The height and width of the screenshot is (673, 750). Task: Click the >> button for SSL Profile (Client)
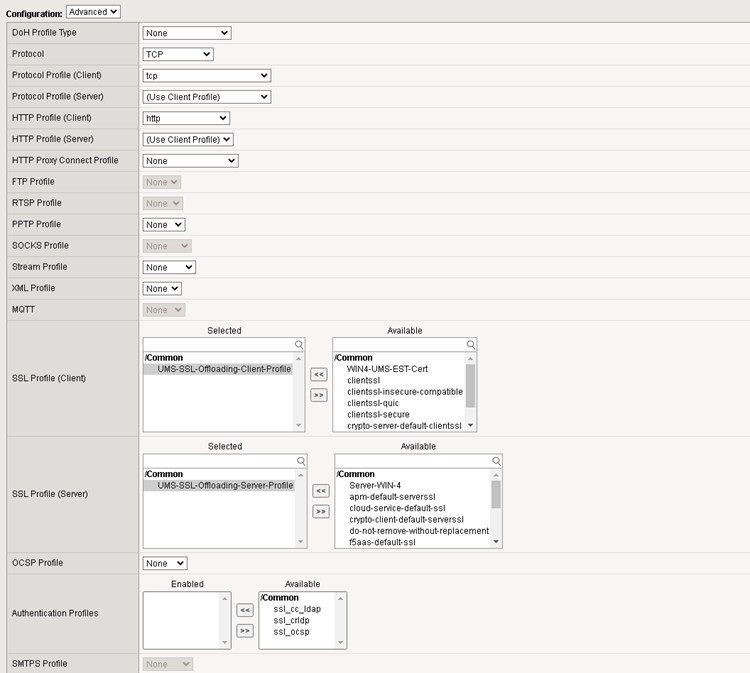coord(318,395)
